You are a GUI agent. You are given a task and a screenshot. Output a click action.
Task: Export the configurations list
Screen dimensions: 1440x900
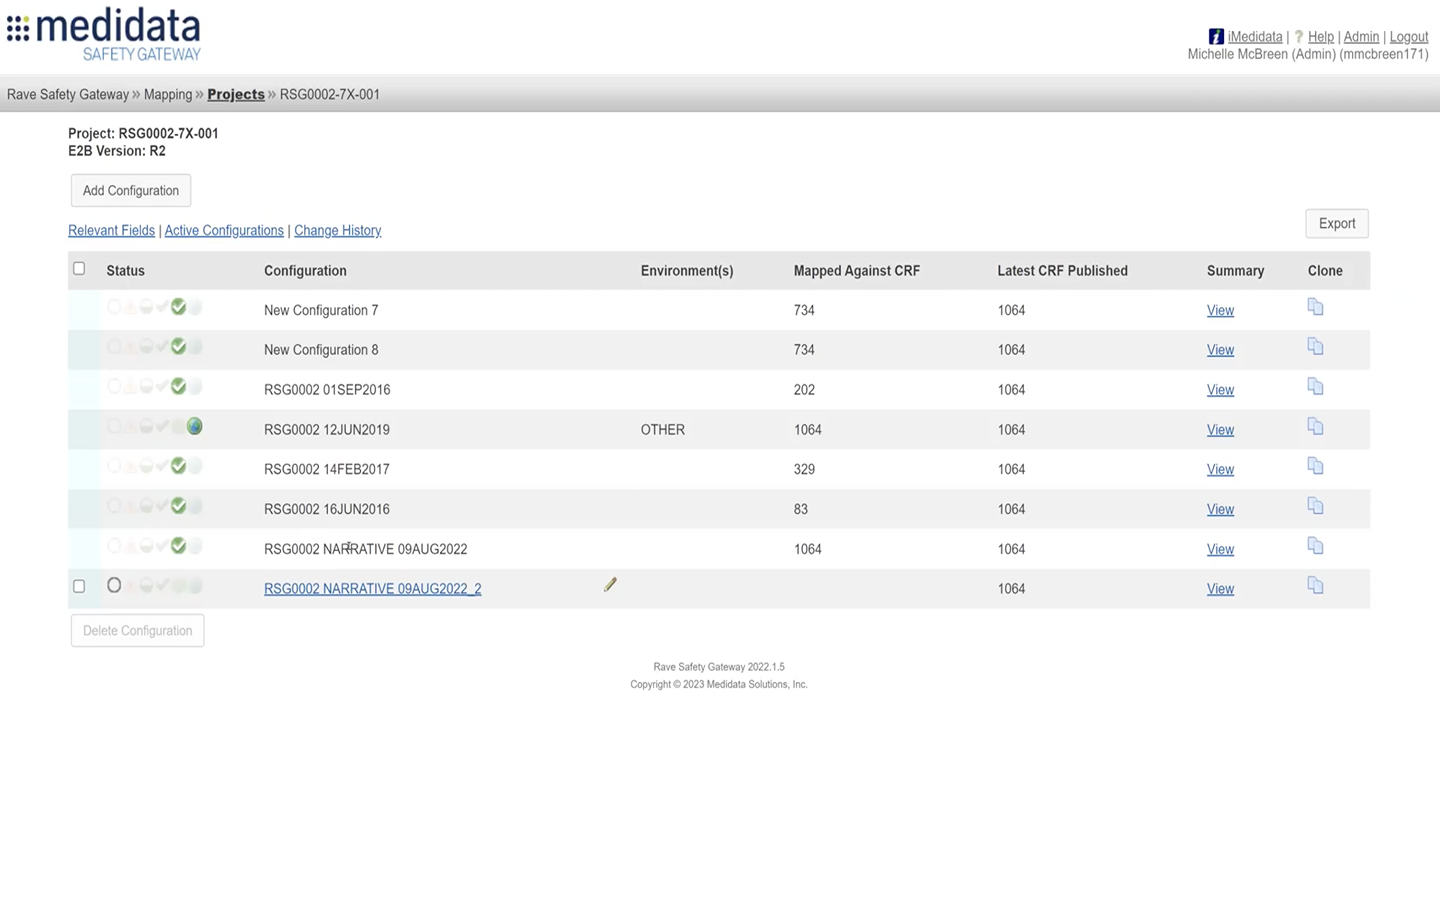pyautogui.click(x=1336, y=224)
